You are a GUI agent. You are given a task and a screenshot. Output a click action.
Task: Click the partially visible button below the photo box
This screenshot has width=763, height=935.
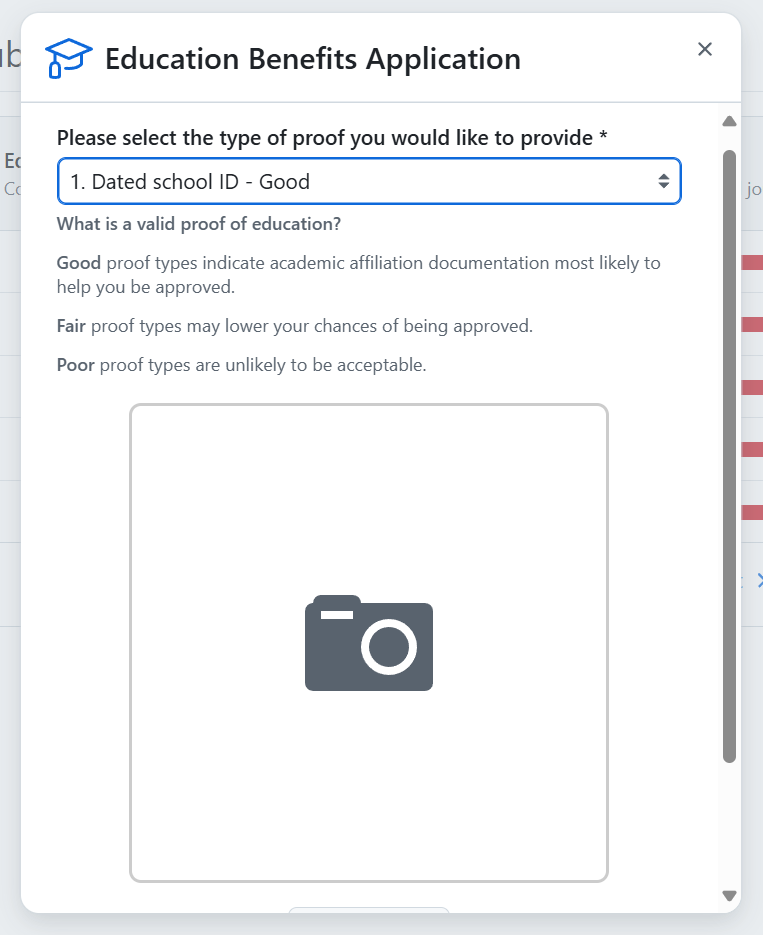[x=368, y=910]
